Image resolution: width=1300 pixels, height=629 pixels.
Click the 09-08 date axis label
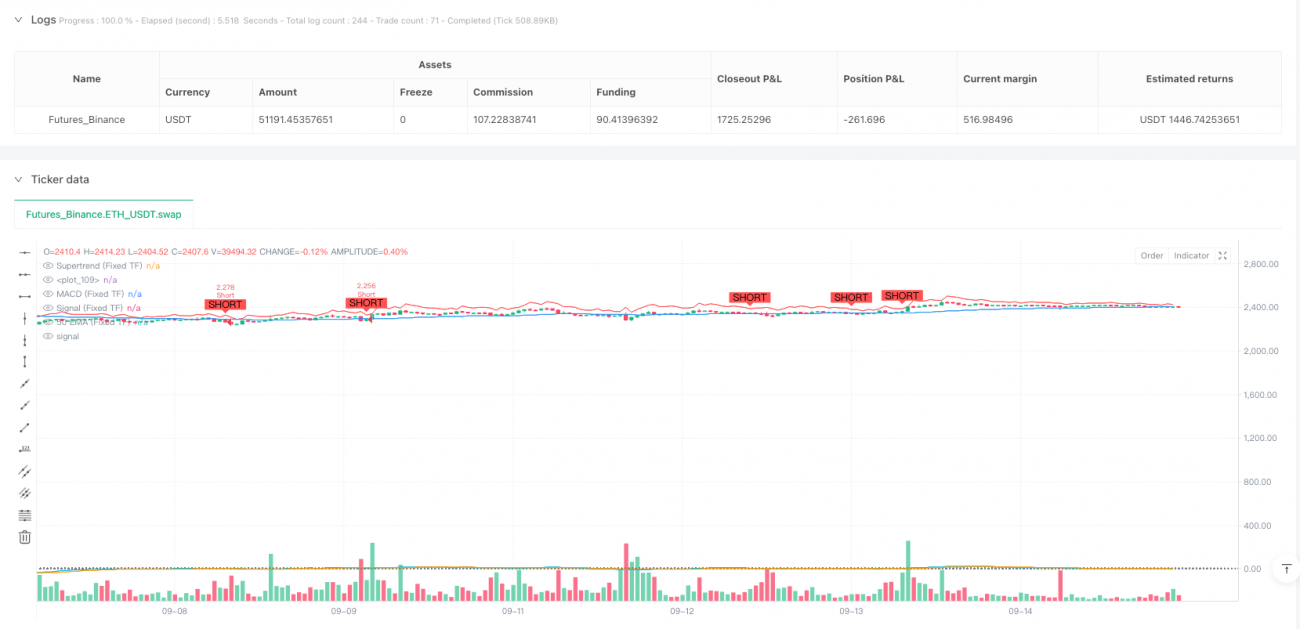[174, 610]
